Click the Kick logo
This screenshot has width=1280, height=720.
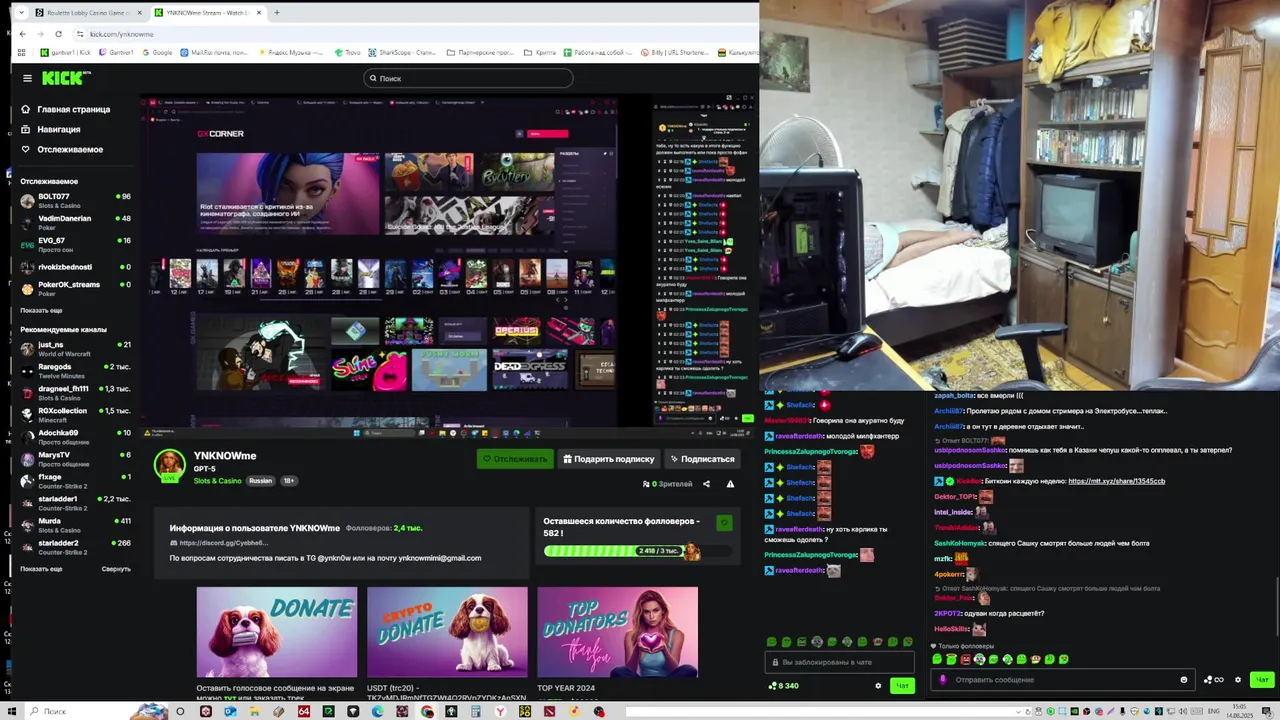coord(65,78)
